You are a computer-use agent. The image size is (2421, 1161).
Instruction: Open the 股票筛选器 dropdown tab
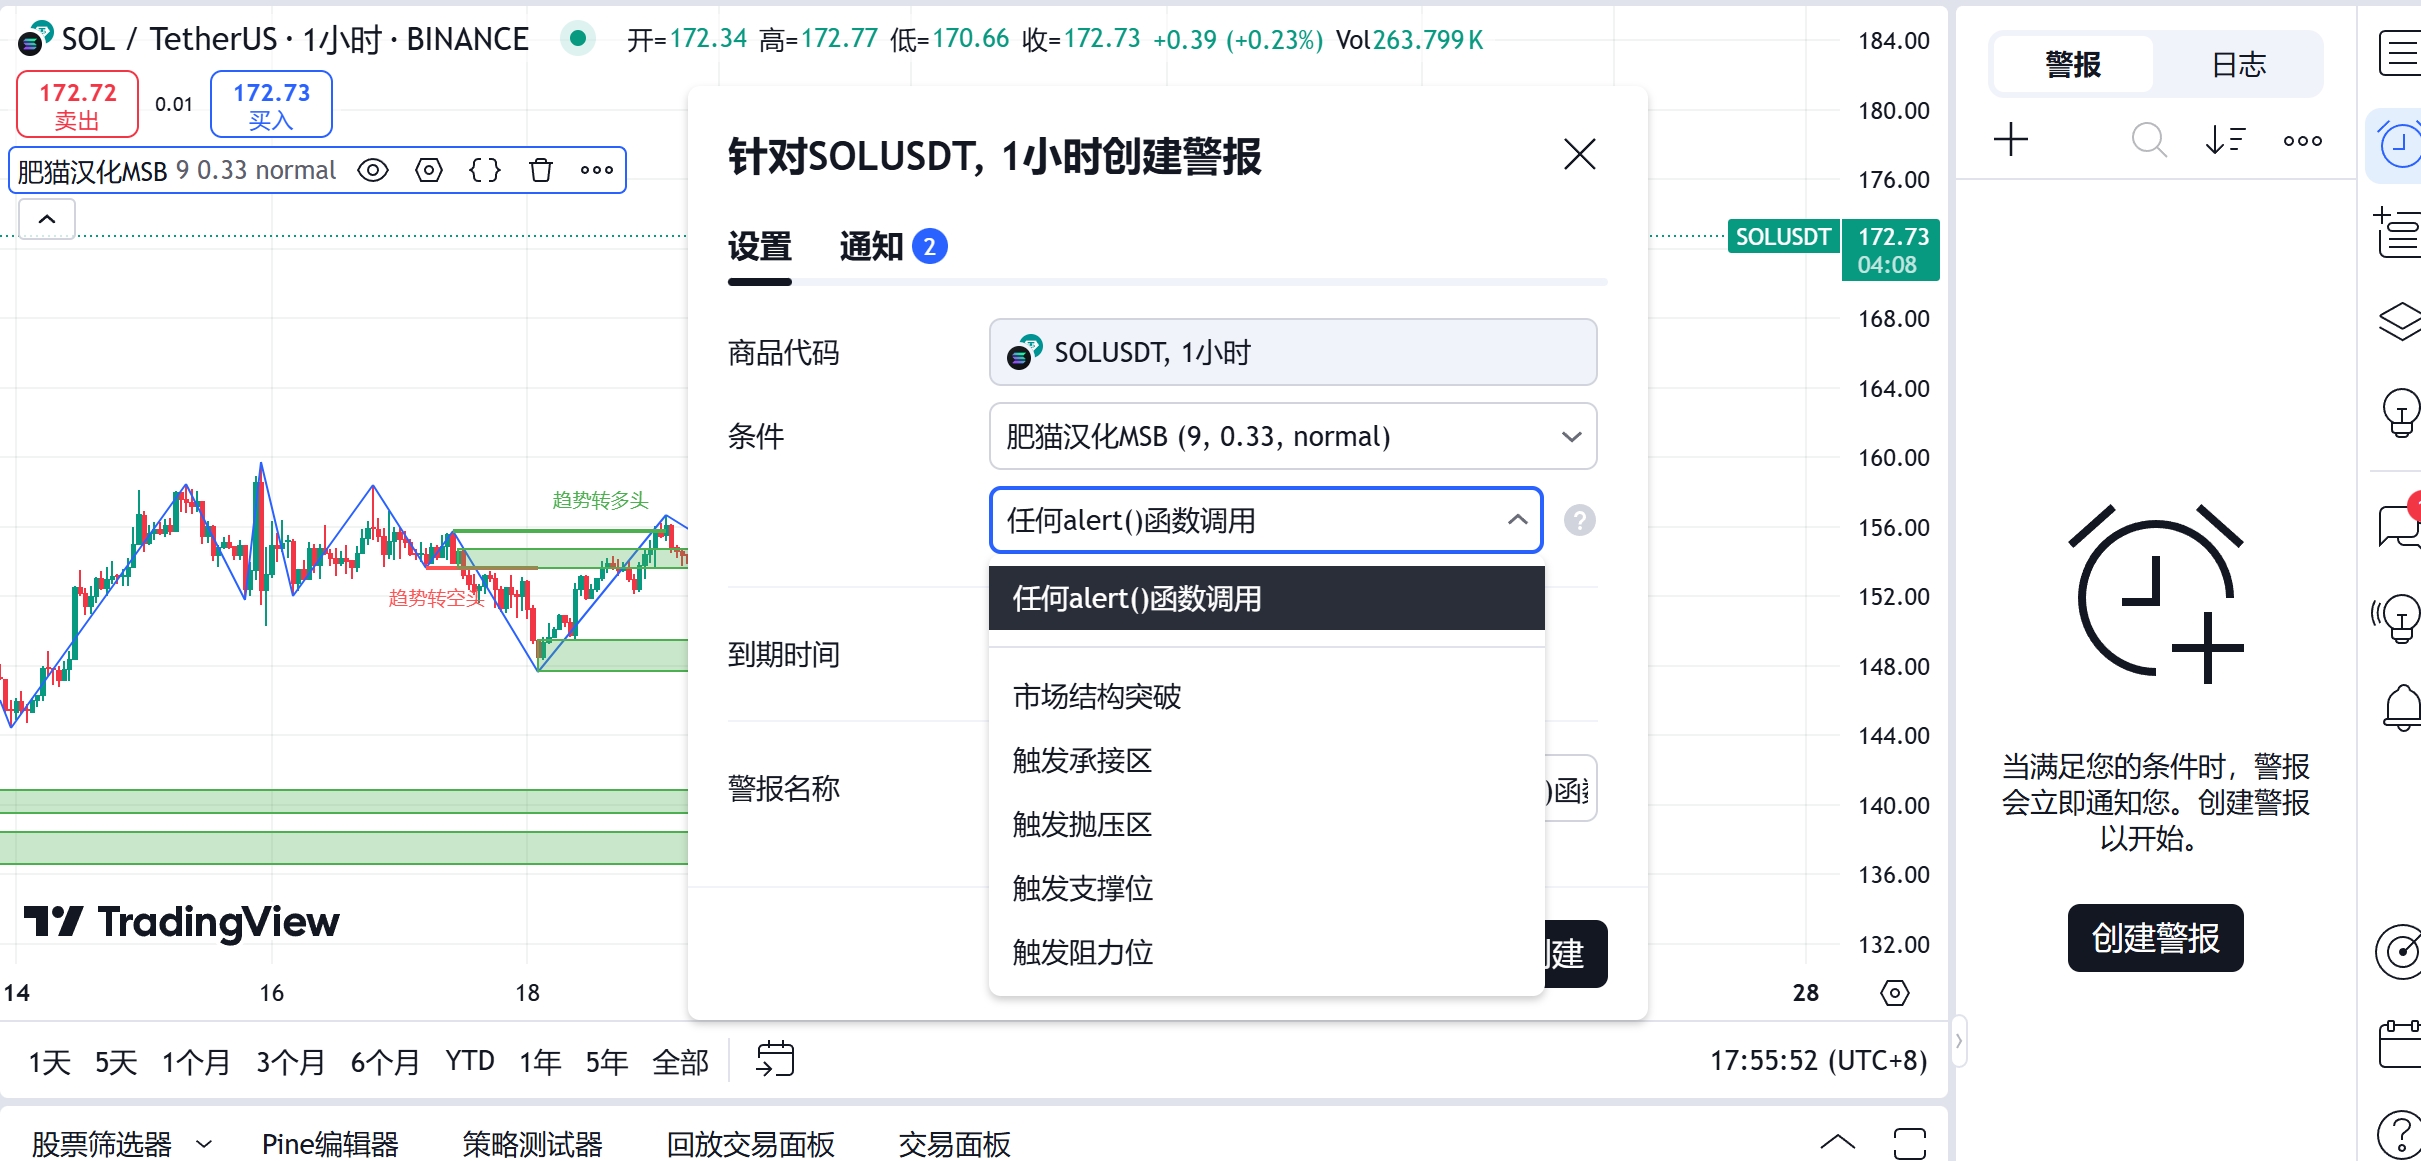pos(122,1143)
